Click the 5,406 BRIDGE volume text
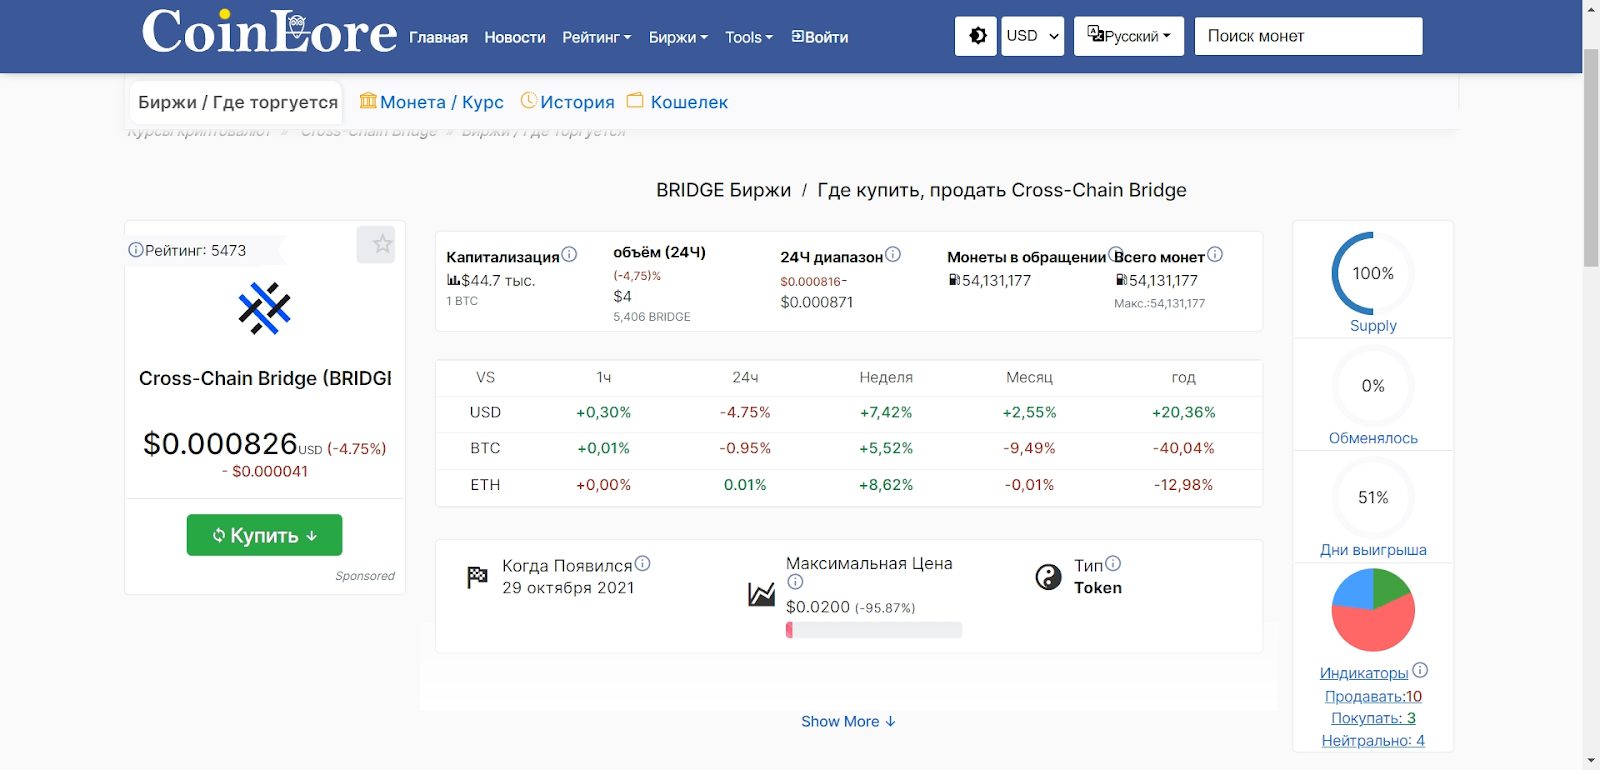The width and height of the screenshot is (1600, 770). (652, 317)
